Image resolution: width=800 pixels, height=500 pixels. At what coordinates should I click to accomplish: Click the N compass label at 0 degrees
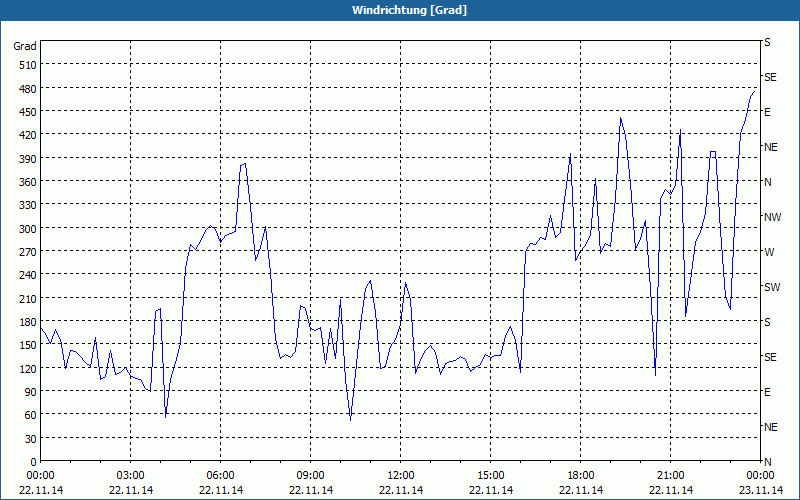768,462
